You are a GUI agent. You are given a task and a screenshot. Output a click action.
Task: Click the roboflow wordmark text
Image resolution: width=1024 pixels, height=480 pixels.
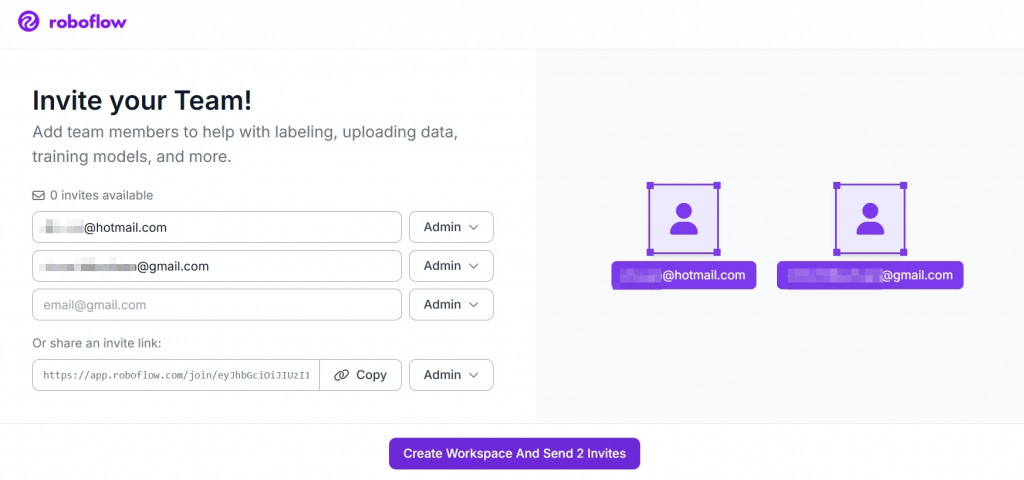[88, 22]
